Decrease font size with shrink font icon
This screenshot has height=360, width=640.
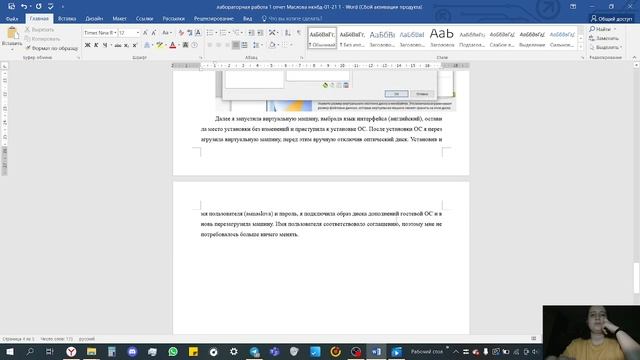click(x=154, y=33)
